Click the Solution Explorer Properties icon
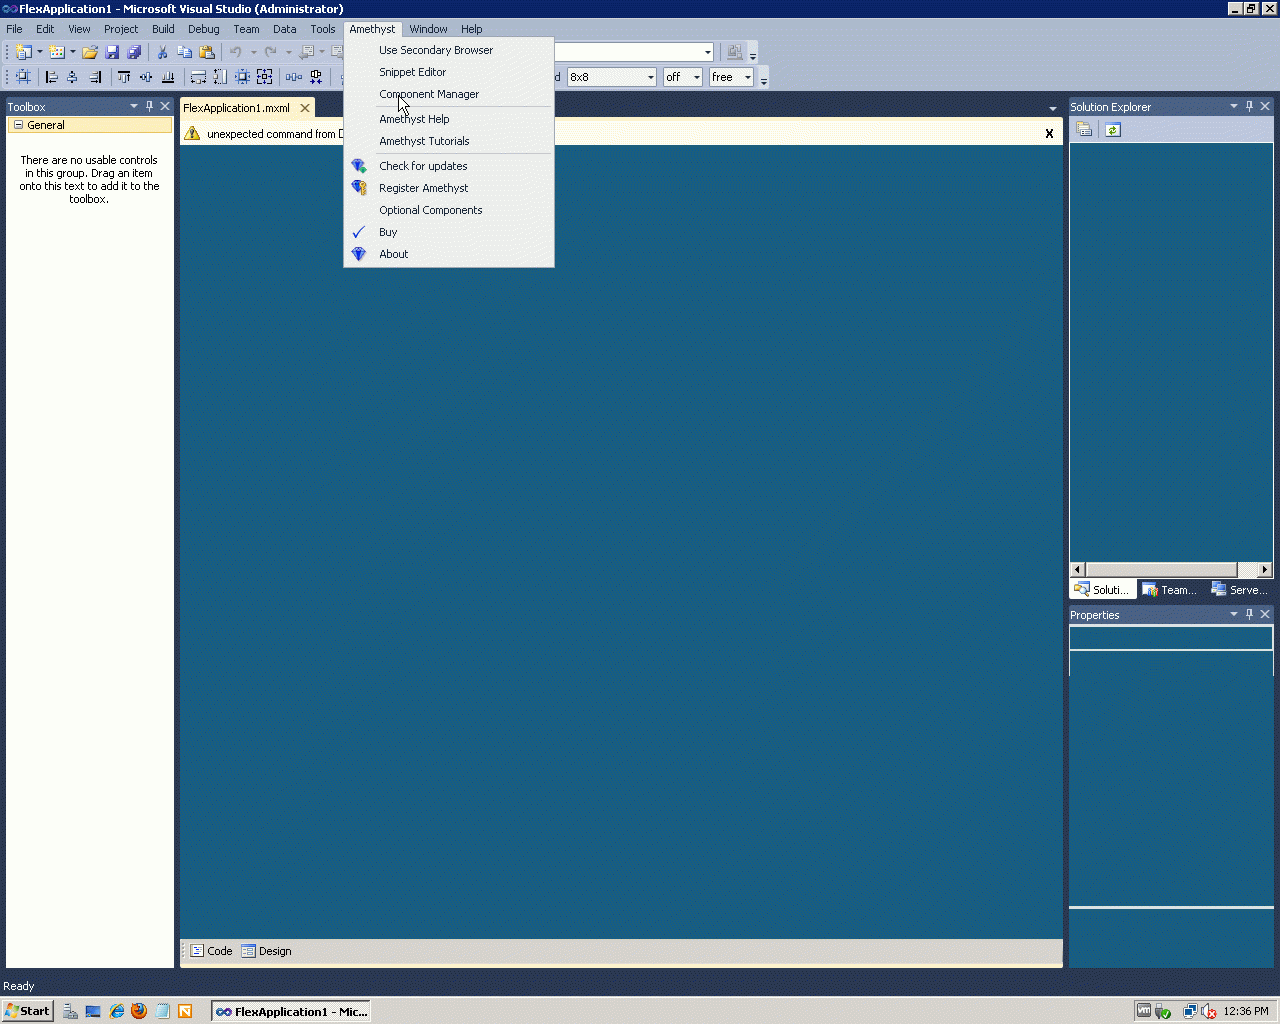Screen dimensions: 1280x1024 pos(1083,130)
